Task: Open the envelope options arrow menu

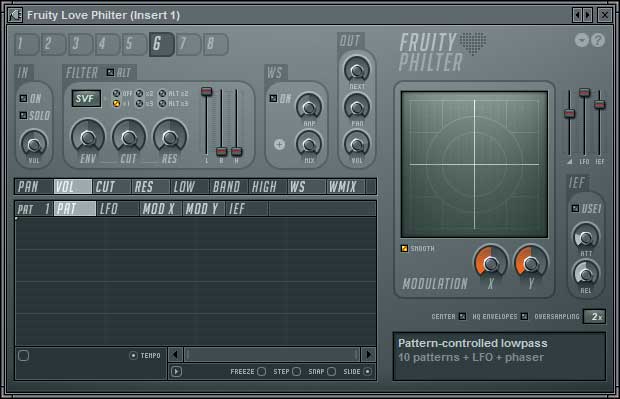Action: click(176, 371)
